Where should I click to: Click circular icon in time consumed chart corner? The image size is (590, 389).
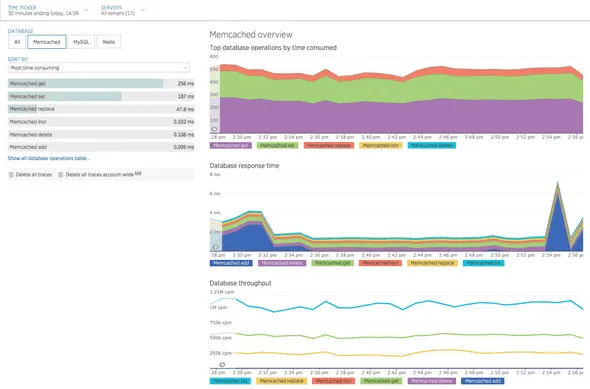point(214,129)
